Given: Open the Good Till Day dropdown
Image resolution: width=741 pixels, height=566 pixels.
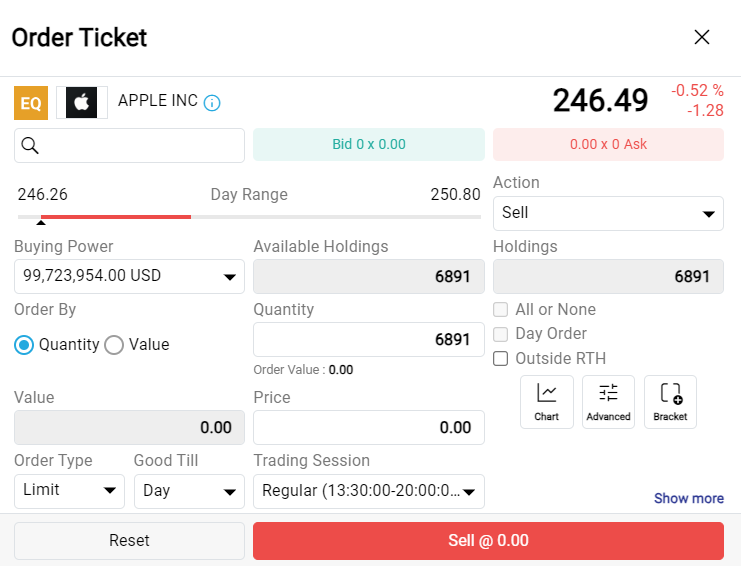Looking at the screenshot, I should click(x=189, y=491).
